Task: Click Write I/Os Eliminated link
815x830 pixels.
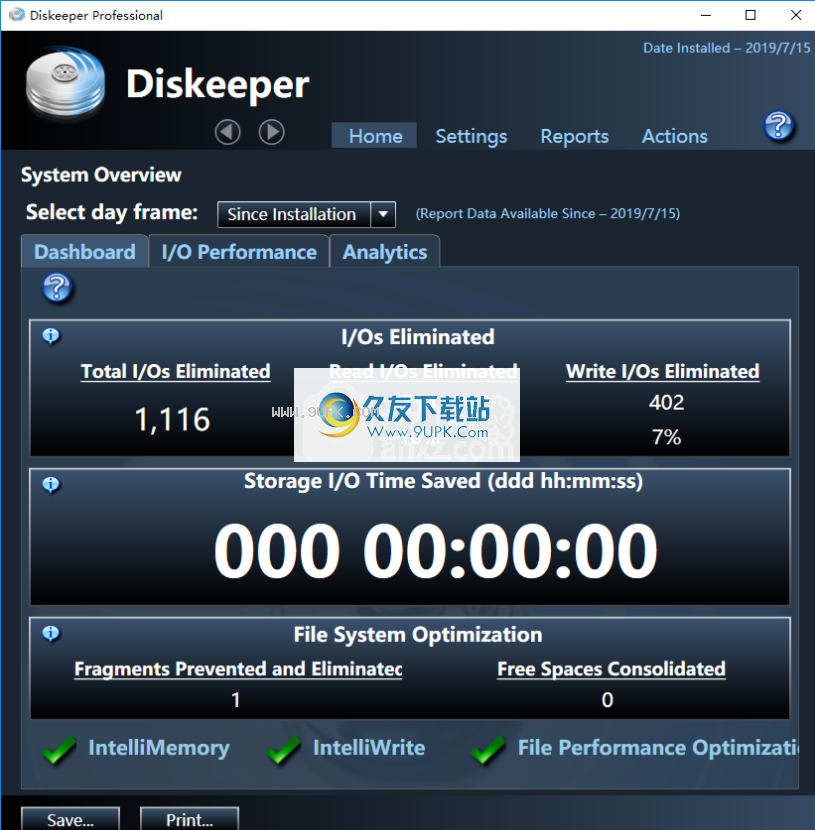Action: tap(663, 372)
